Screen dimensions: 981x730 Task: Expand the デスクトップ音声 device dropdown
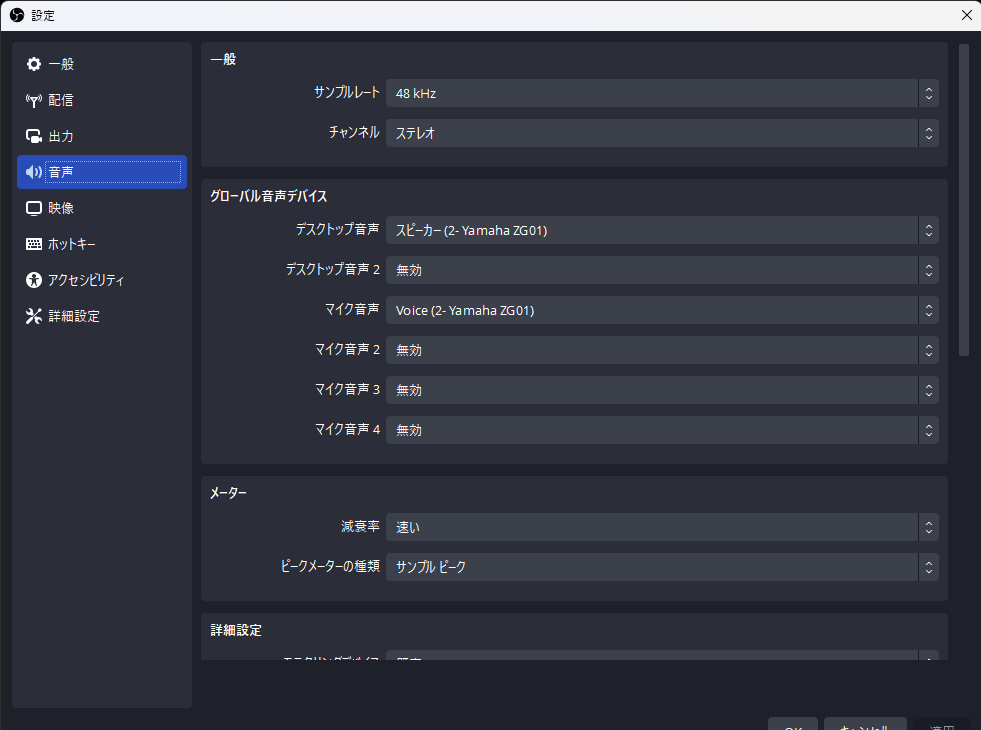point(661,230)
